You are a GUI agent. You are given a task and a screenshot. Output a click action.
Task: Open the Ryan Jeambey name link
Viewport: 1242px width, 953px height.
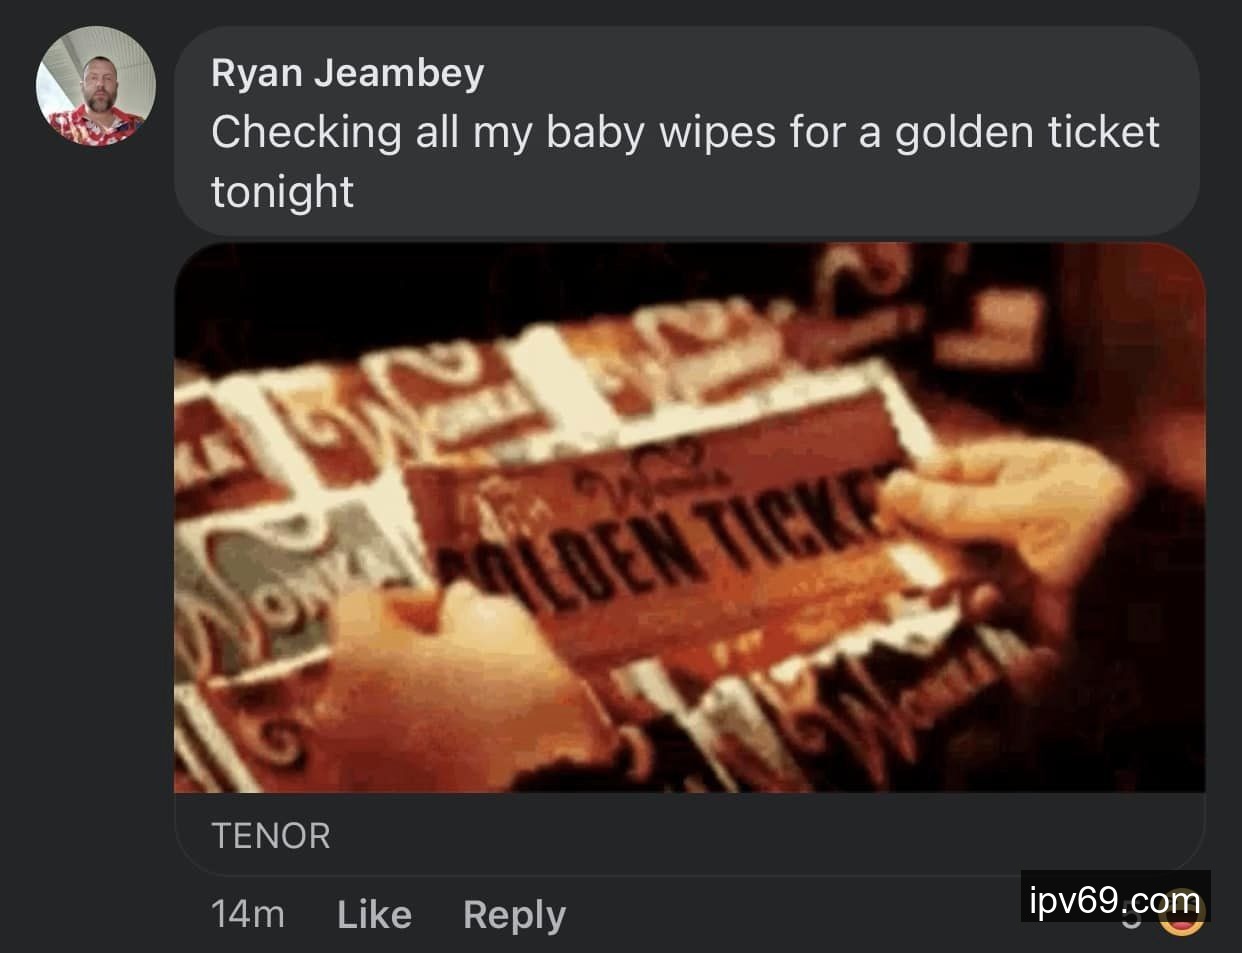coord(347,73)
